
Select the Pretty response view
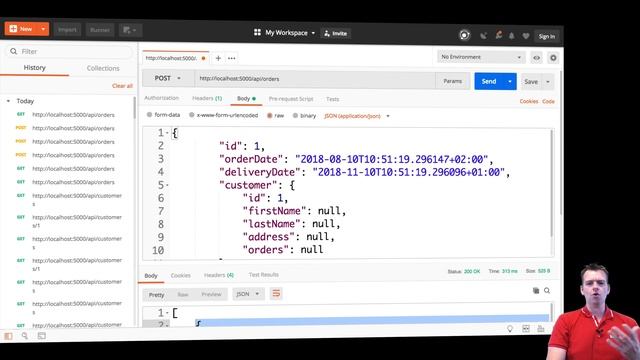tap(156, 295)
